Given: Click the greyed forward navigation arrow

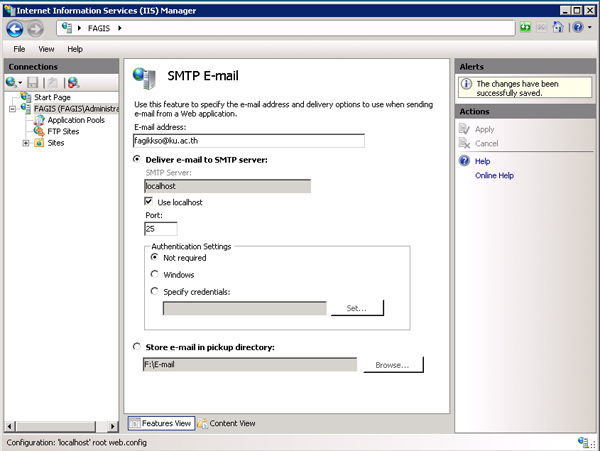Looking at the screenshot, I should pos(35,29).
